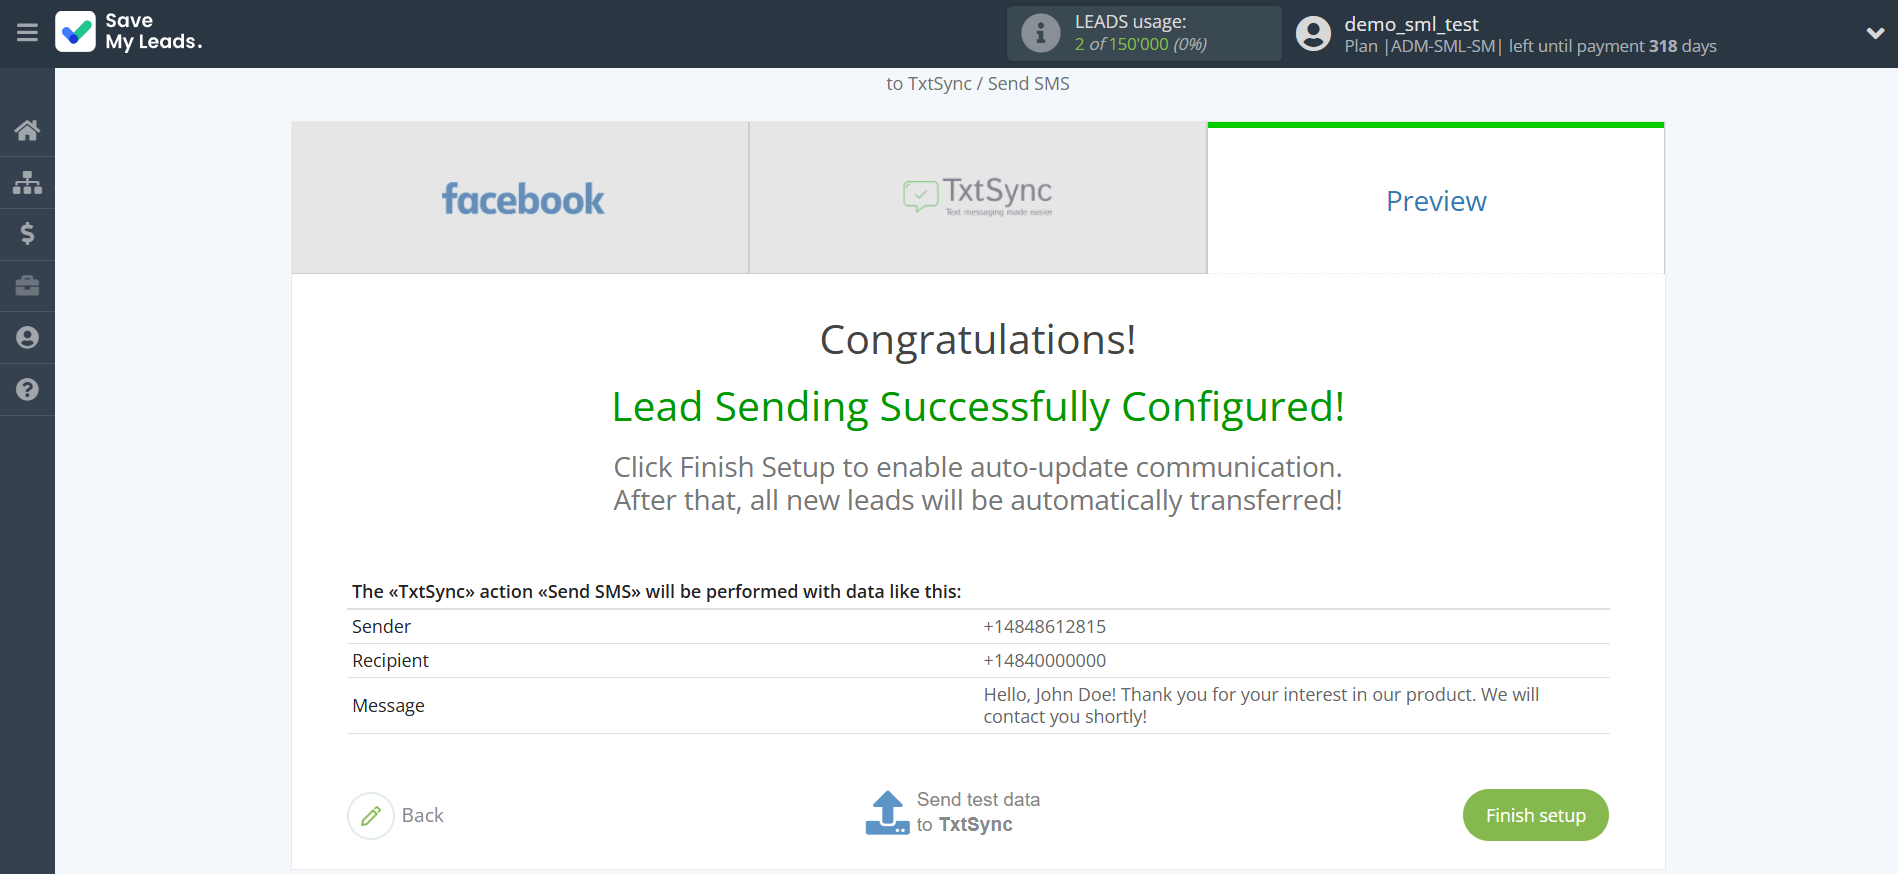1898x874 pixels.
Task: Click the pencil icon next to Back
Action: (370, 815)
